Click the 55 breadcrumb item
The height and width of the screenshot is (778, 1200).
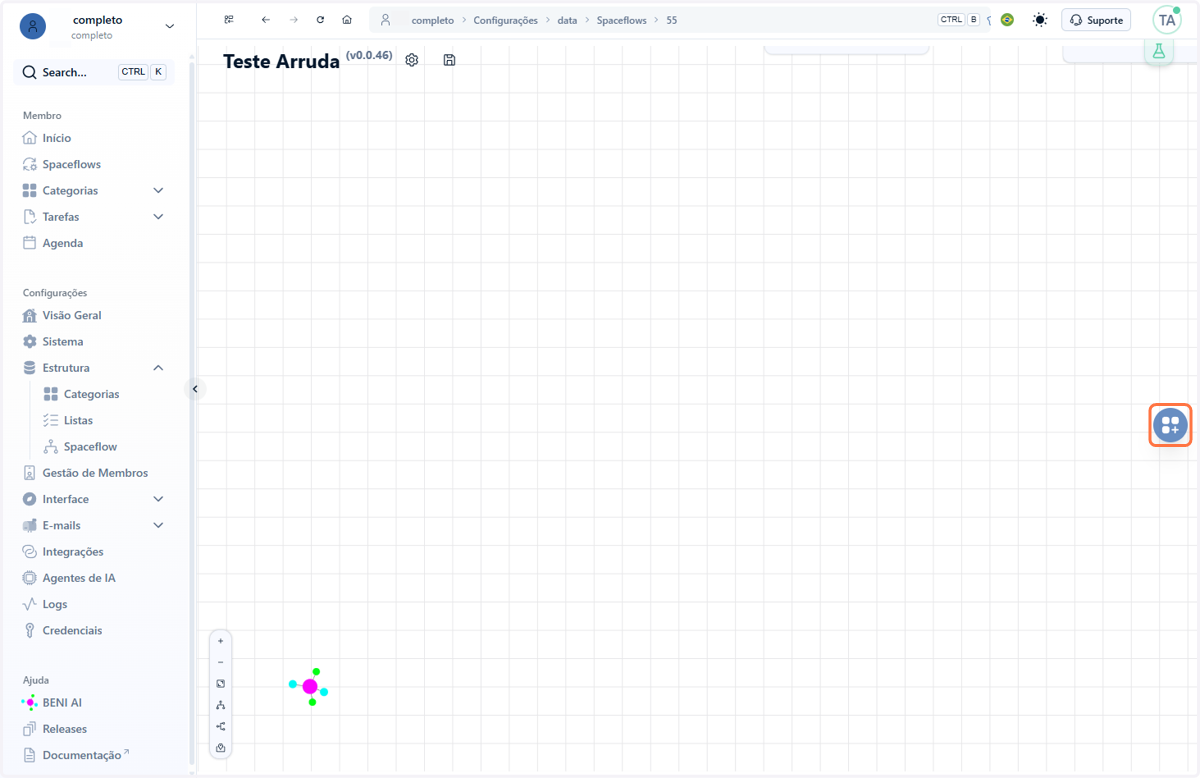pos(672,20)
